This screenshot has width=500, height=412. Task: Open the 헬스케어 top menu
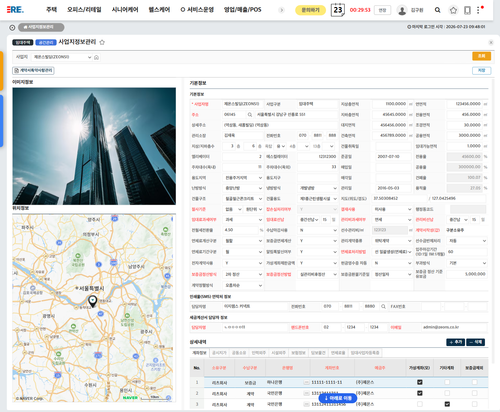tap(159, 10)
